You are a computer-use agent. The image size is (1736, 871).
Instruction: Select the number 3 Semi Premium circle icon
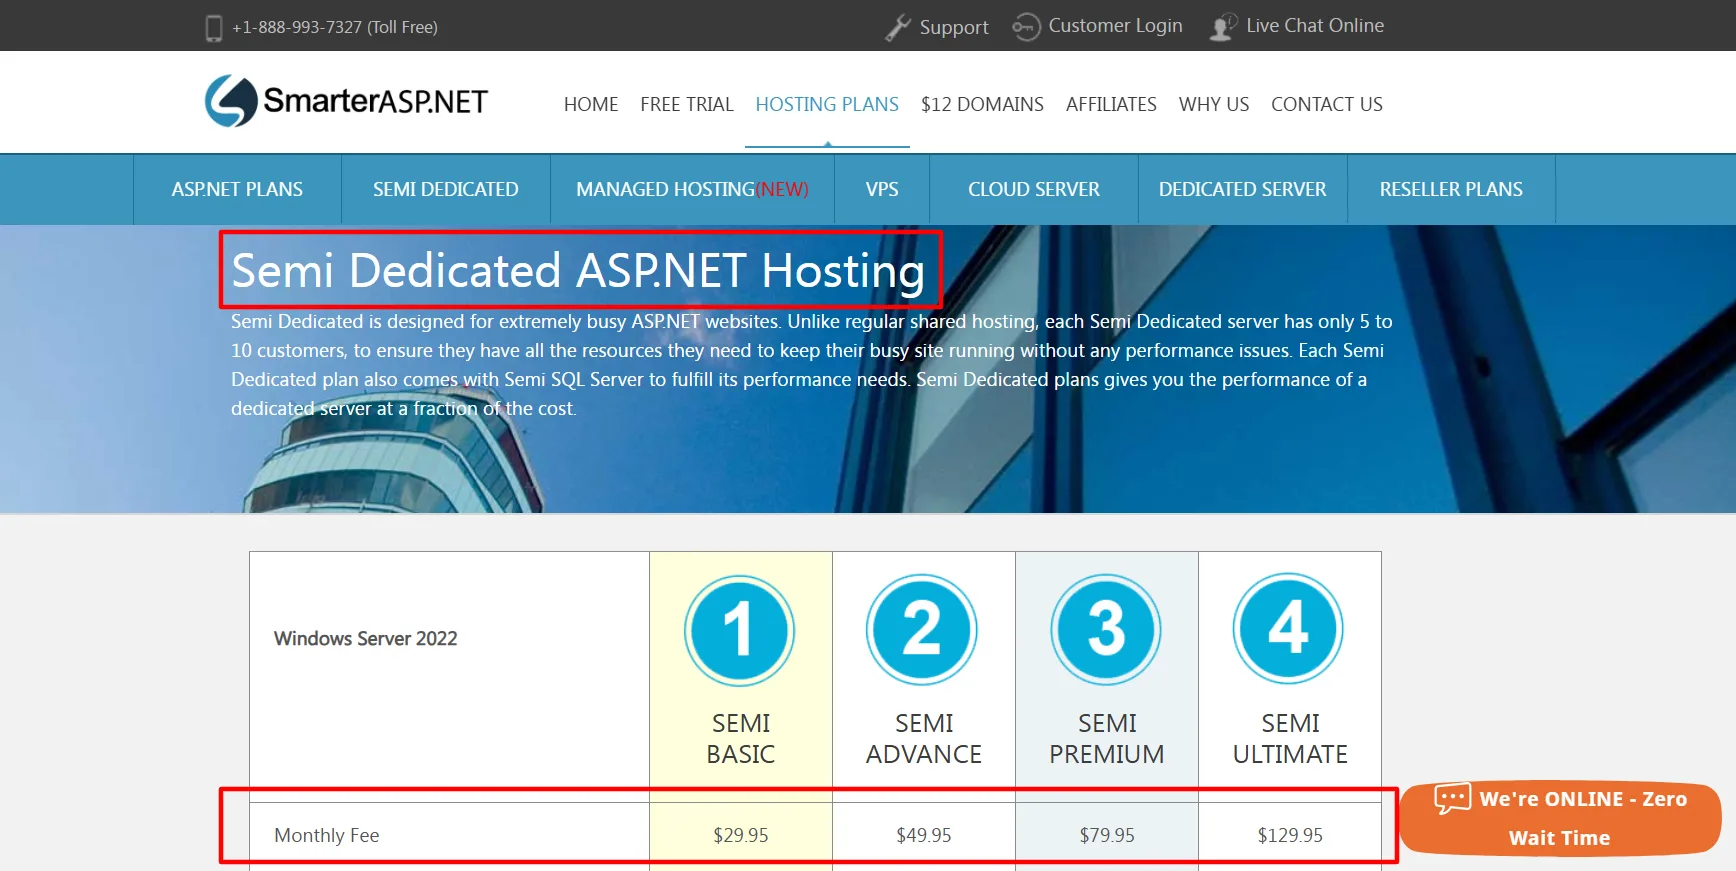[1106, 629]
